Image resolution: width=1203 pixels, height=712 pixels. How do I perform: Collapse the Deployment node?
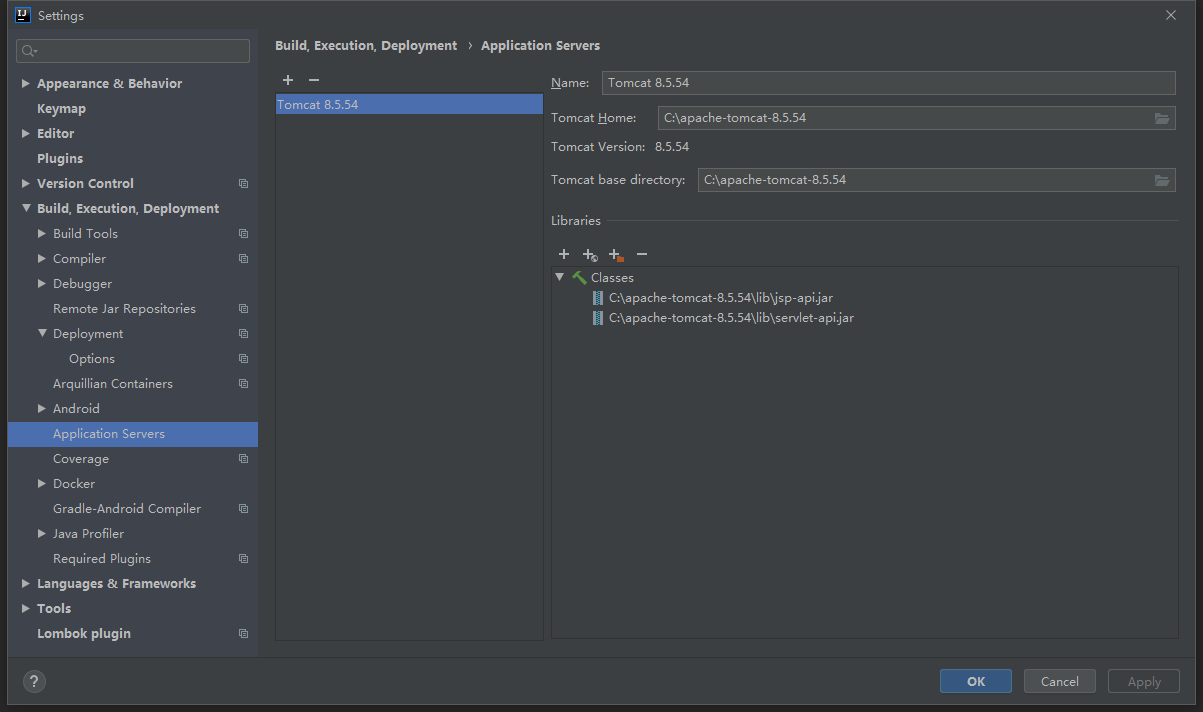[x=42, y=334]
